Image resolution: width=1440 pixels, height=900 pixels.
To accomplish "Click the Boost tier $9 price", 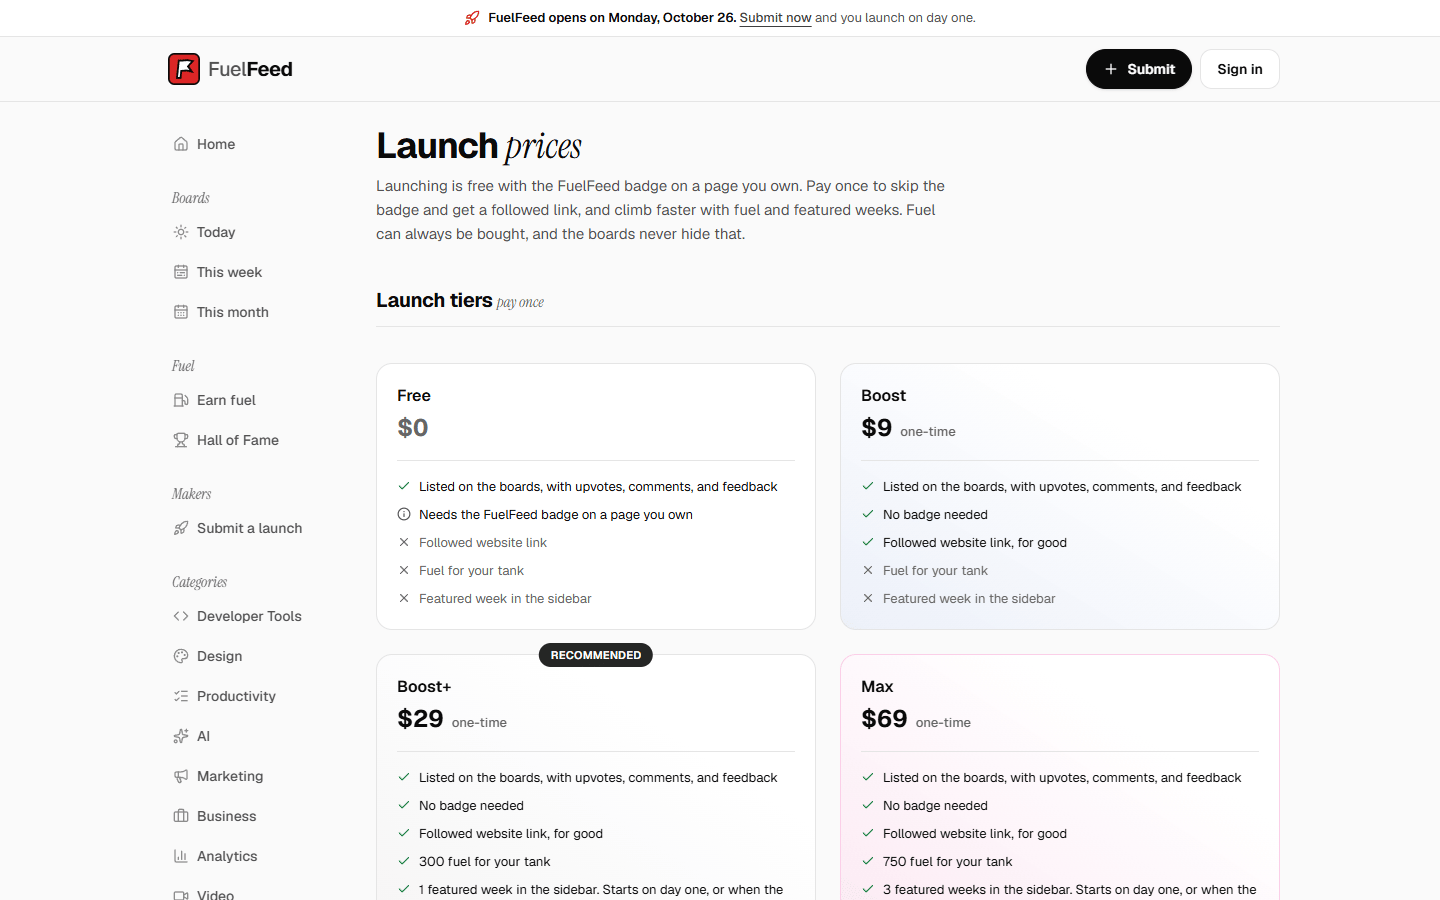I will coord(876,428).
